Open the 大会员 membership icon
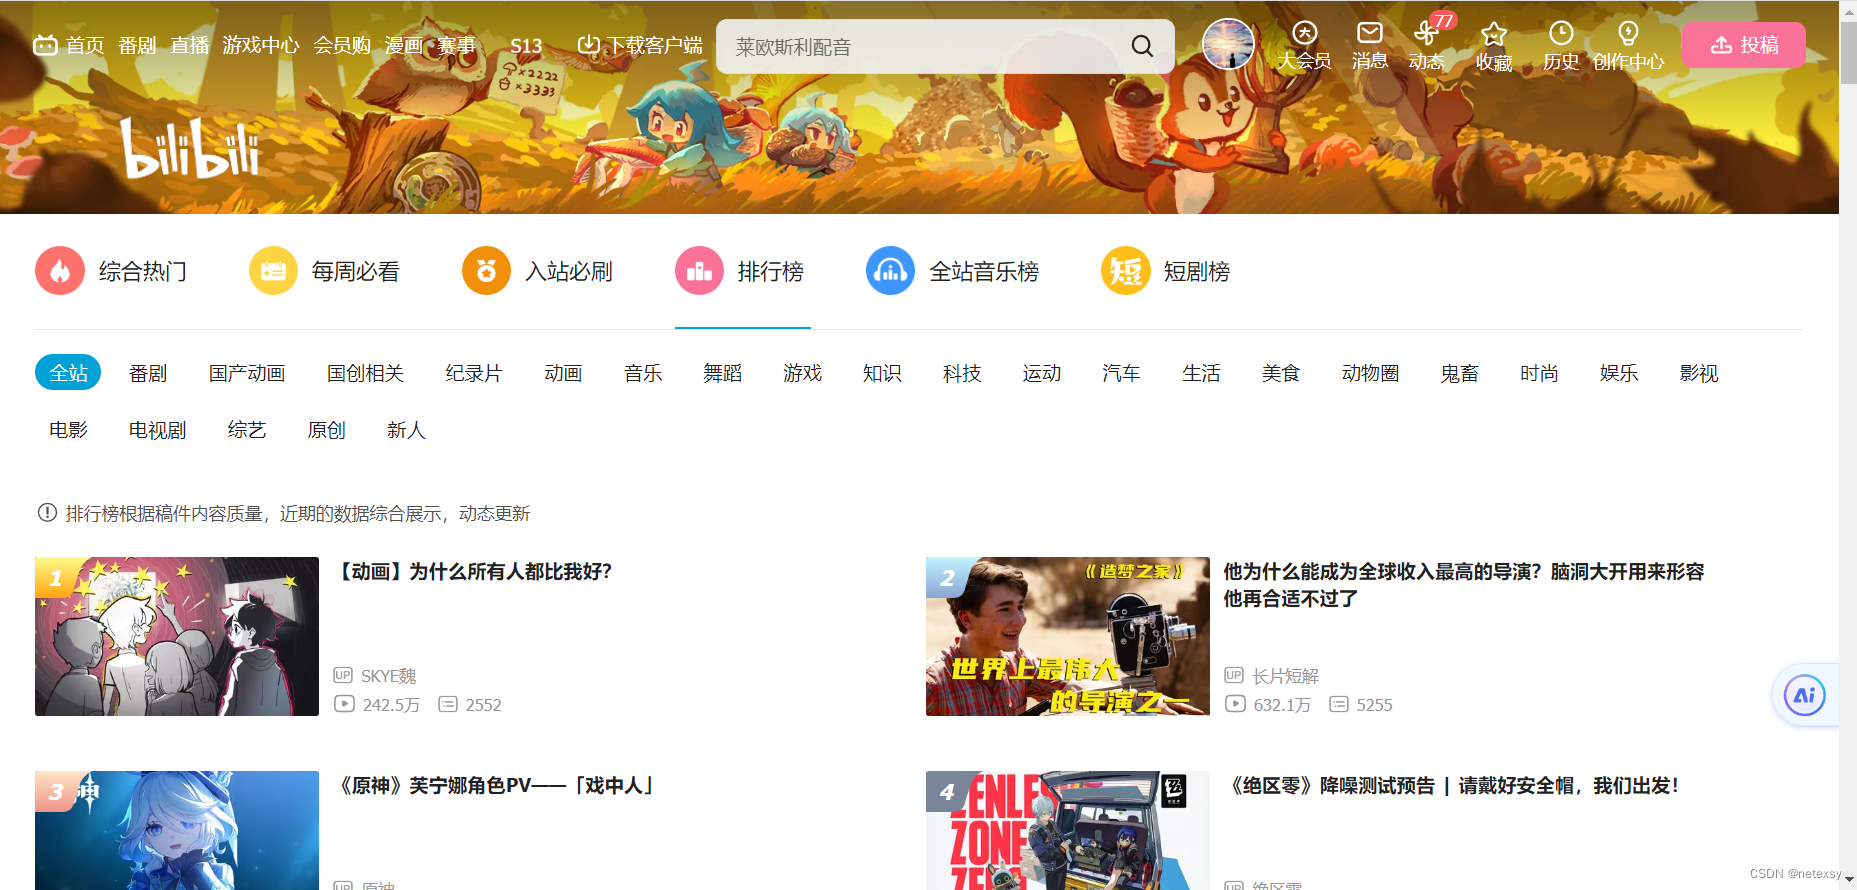 pos(1305,34)
